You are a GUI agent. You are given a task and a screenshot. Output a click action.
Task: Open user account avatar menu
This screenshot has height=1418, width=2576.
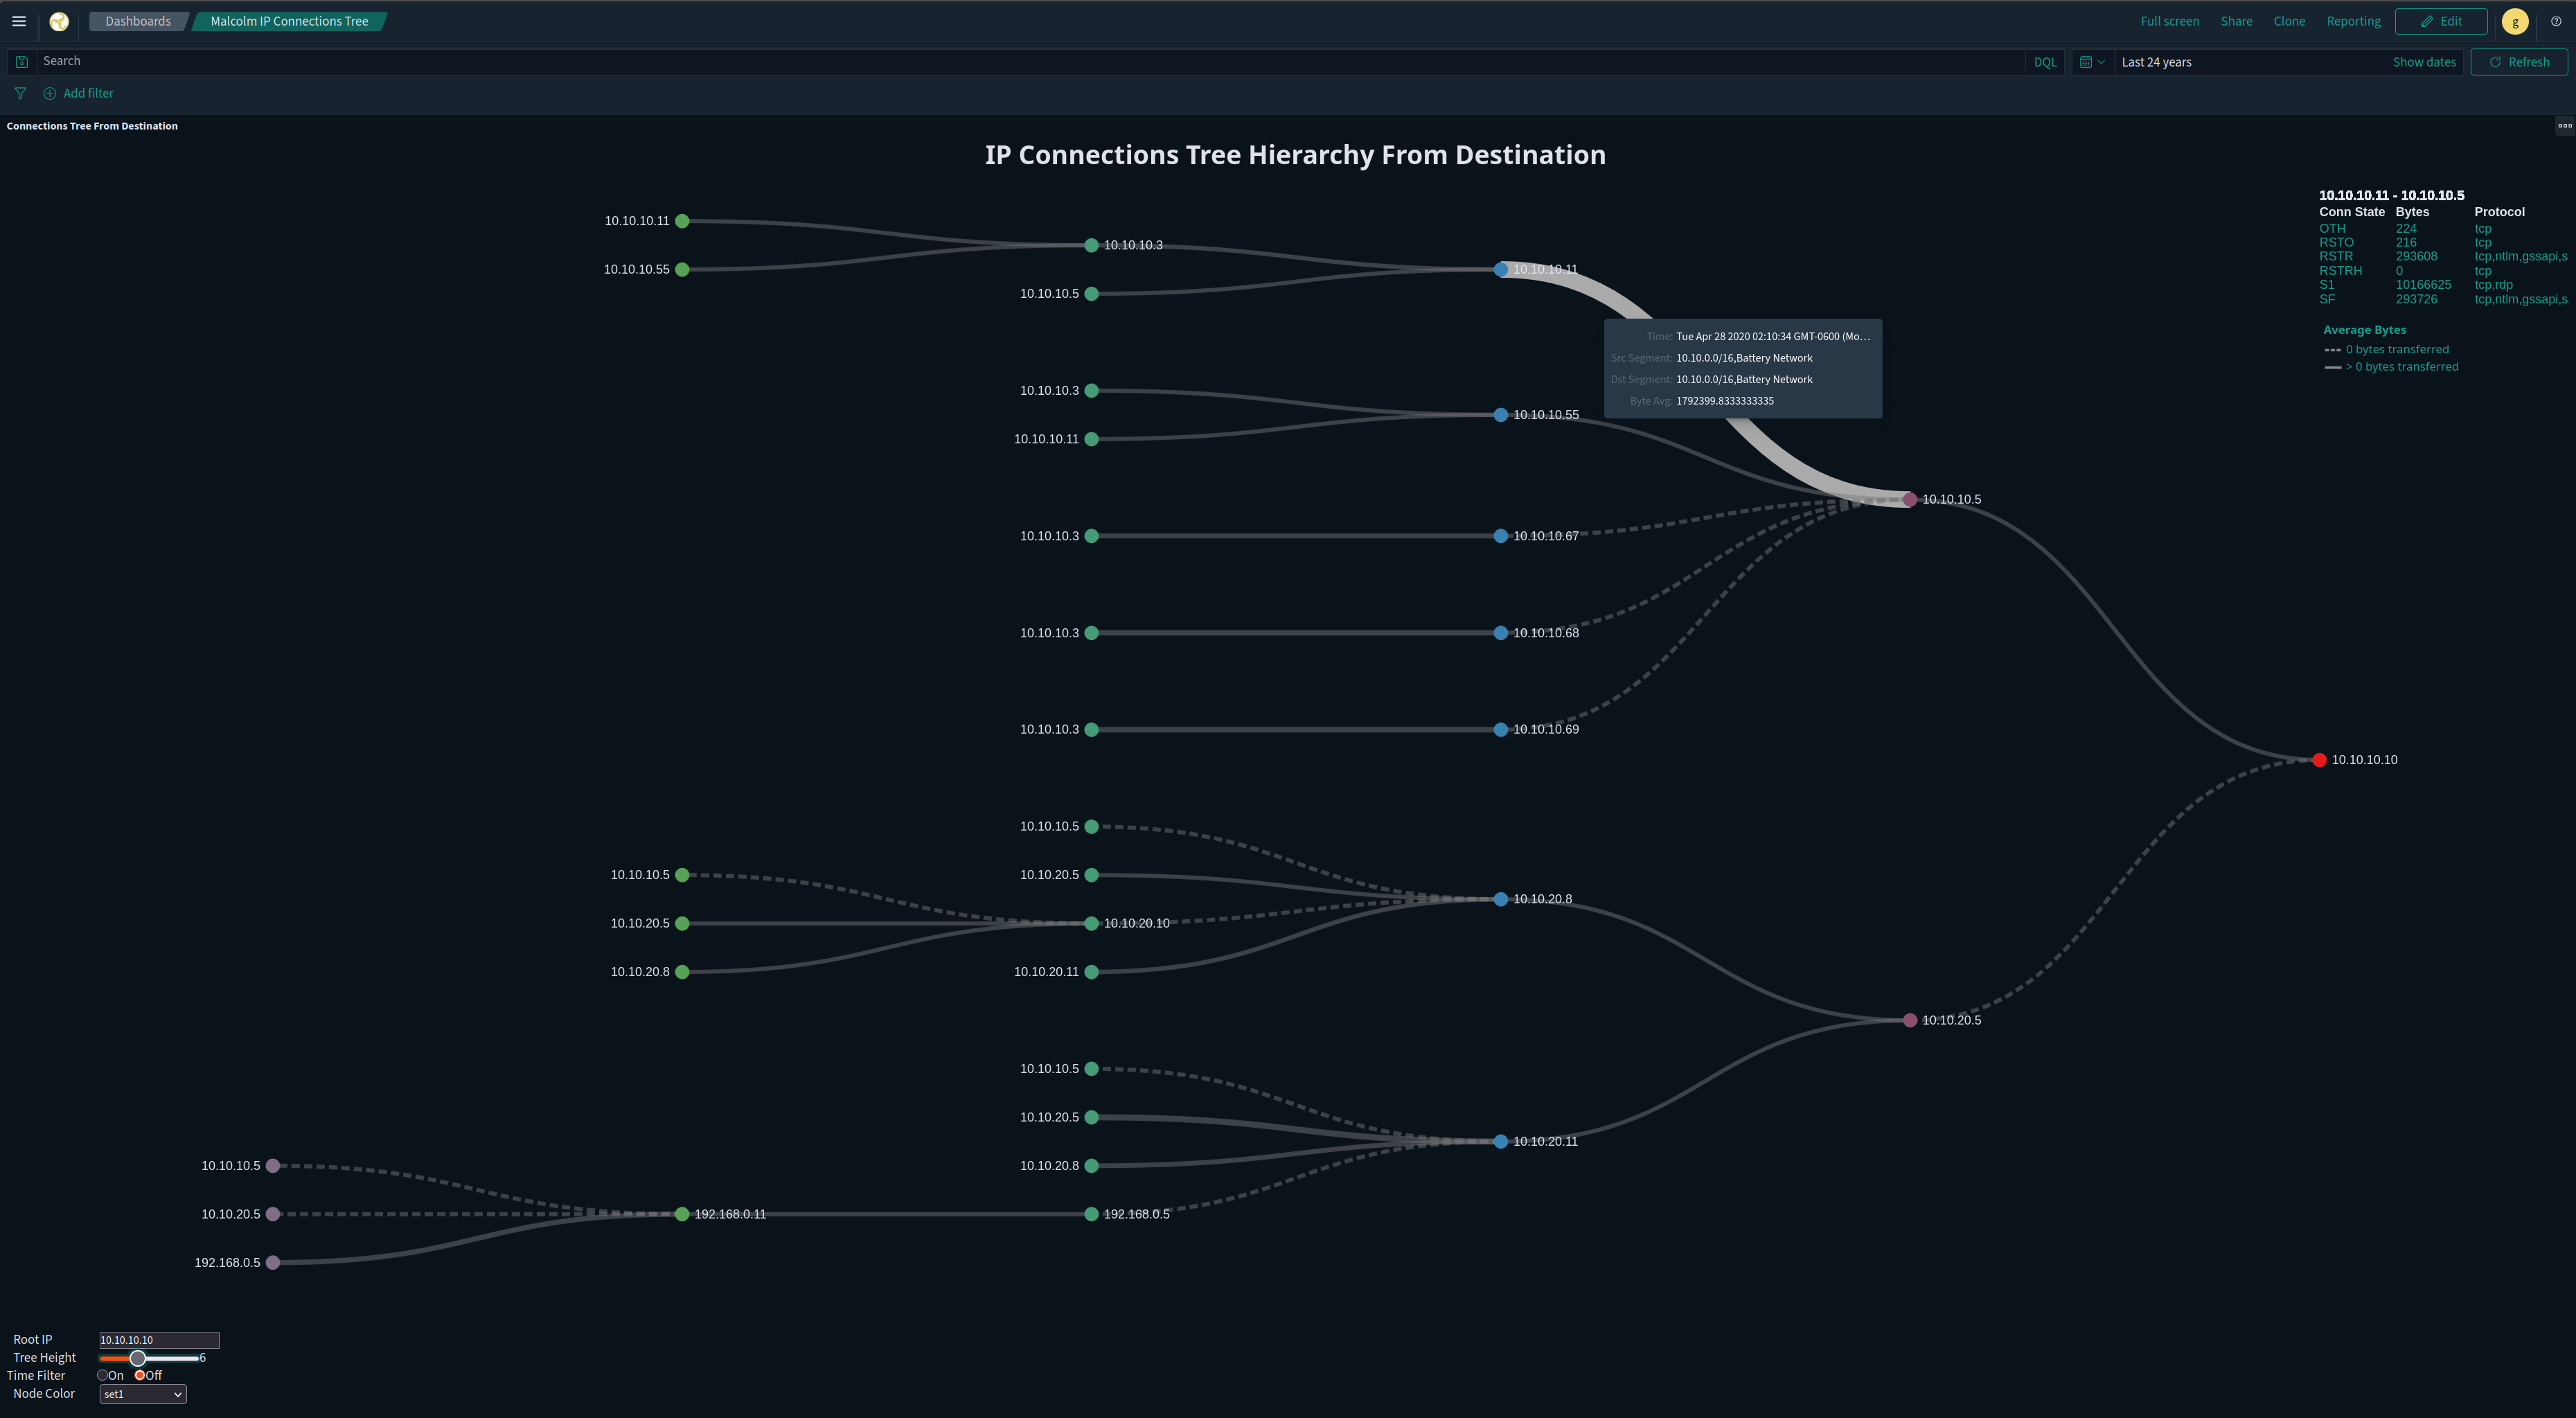[2515, 21]
